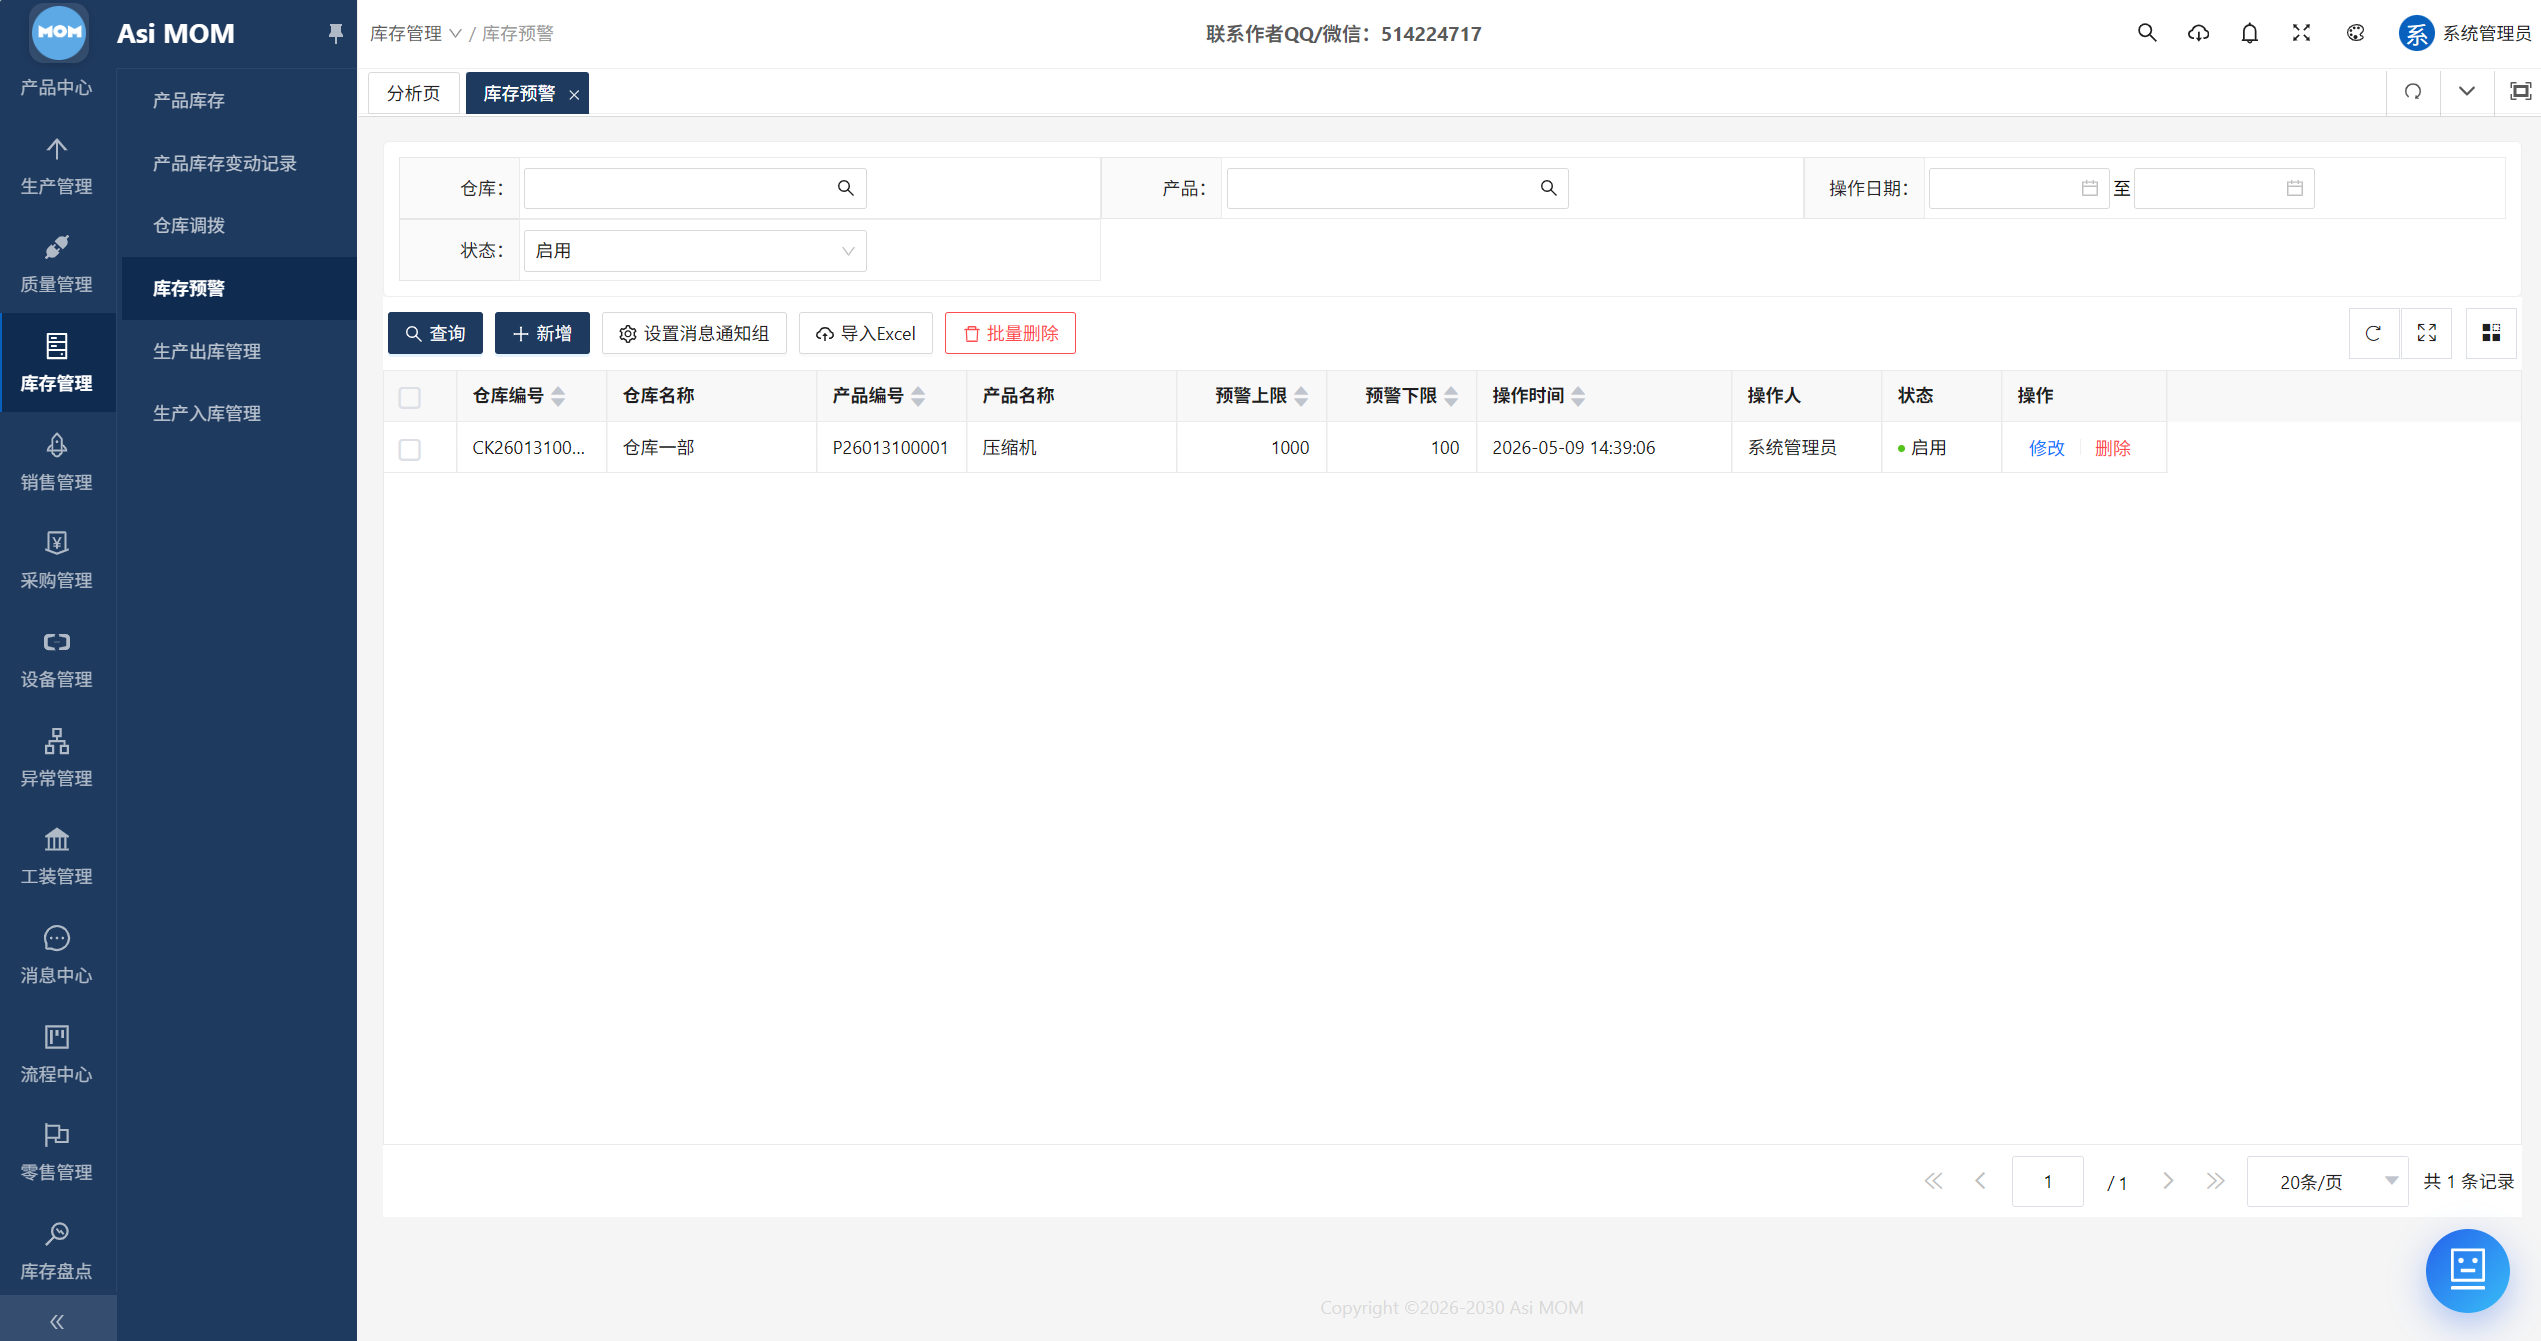The width and height of the screenshot is (2541, 1341).
Task: Open notifications bell icon
Action: [2249, 33]
